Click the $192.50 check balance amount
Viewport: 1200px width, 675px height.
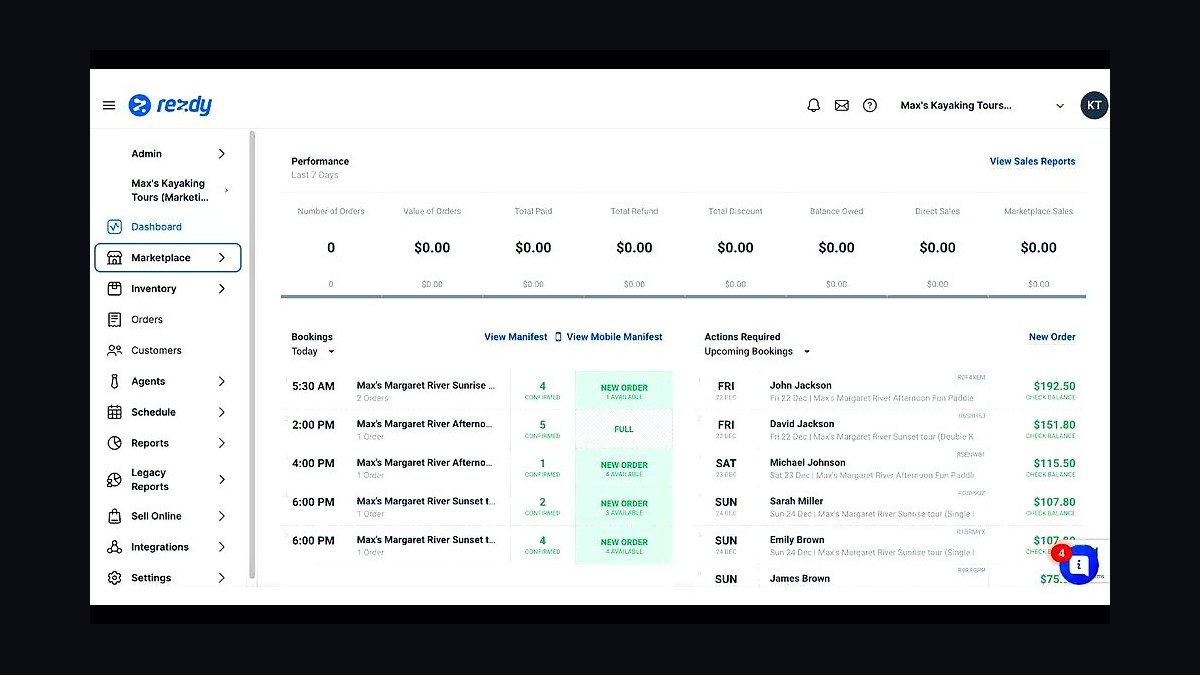coord(1054,386)
